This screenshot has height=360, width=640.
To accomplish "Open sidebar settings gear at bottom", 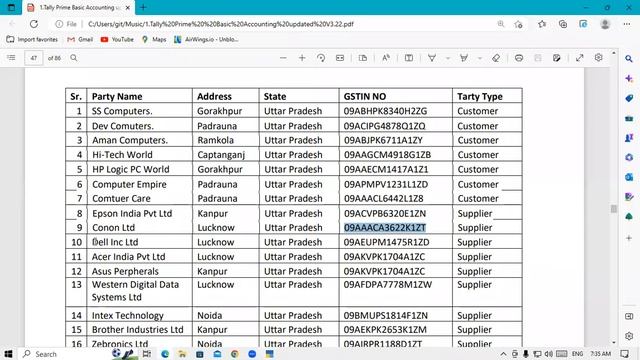I will pyautogui.click(x=629, y=336).
